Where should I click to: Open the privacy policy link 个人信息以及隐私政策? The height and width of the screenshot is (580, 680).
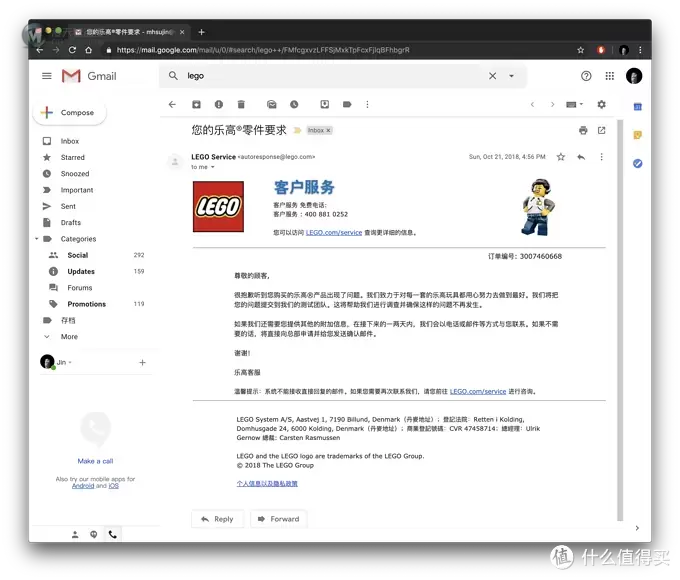pos(267,483)
